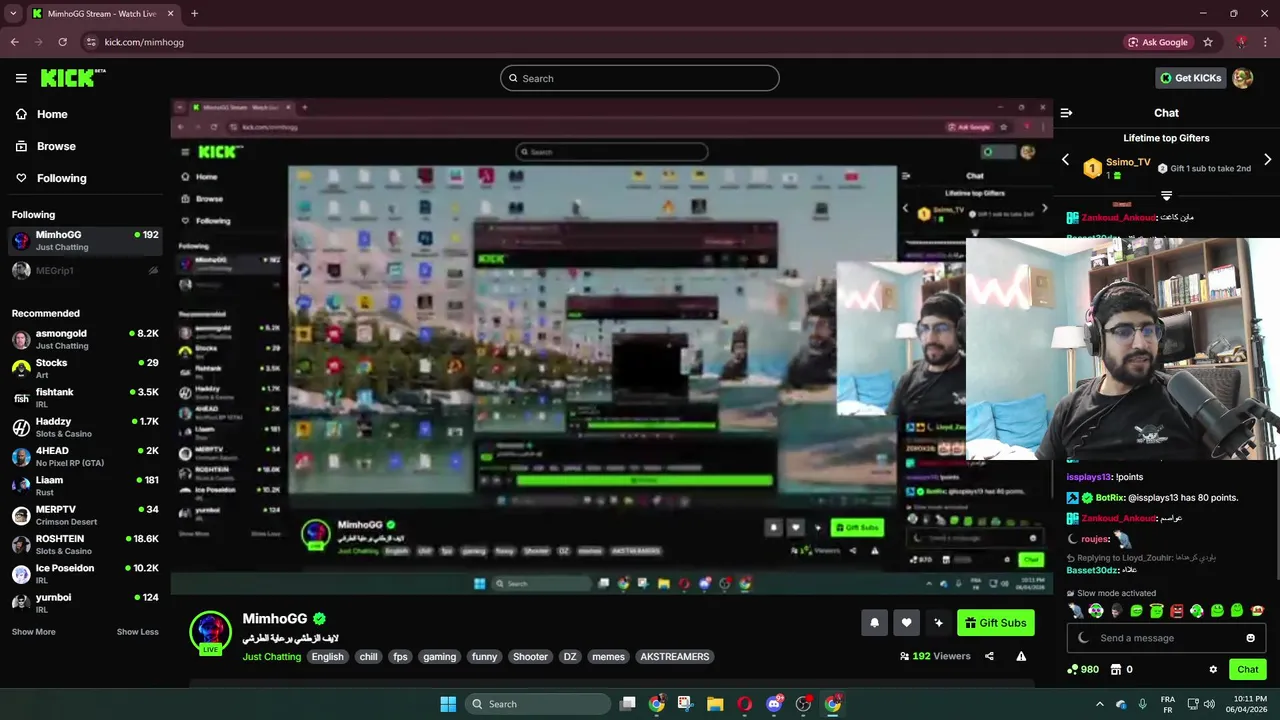Open the Just Chatting category link

point(271,657)
